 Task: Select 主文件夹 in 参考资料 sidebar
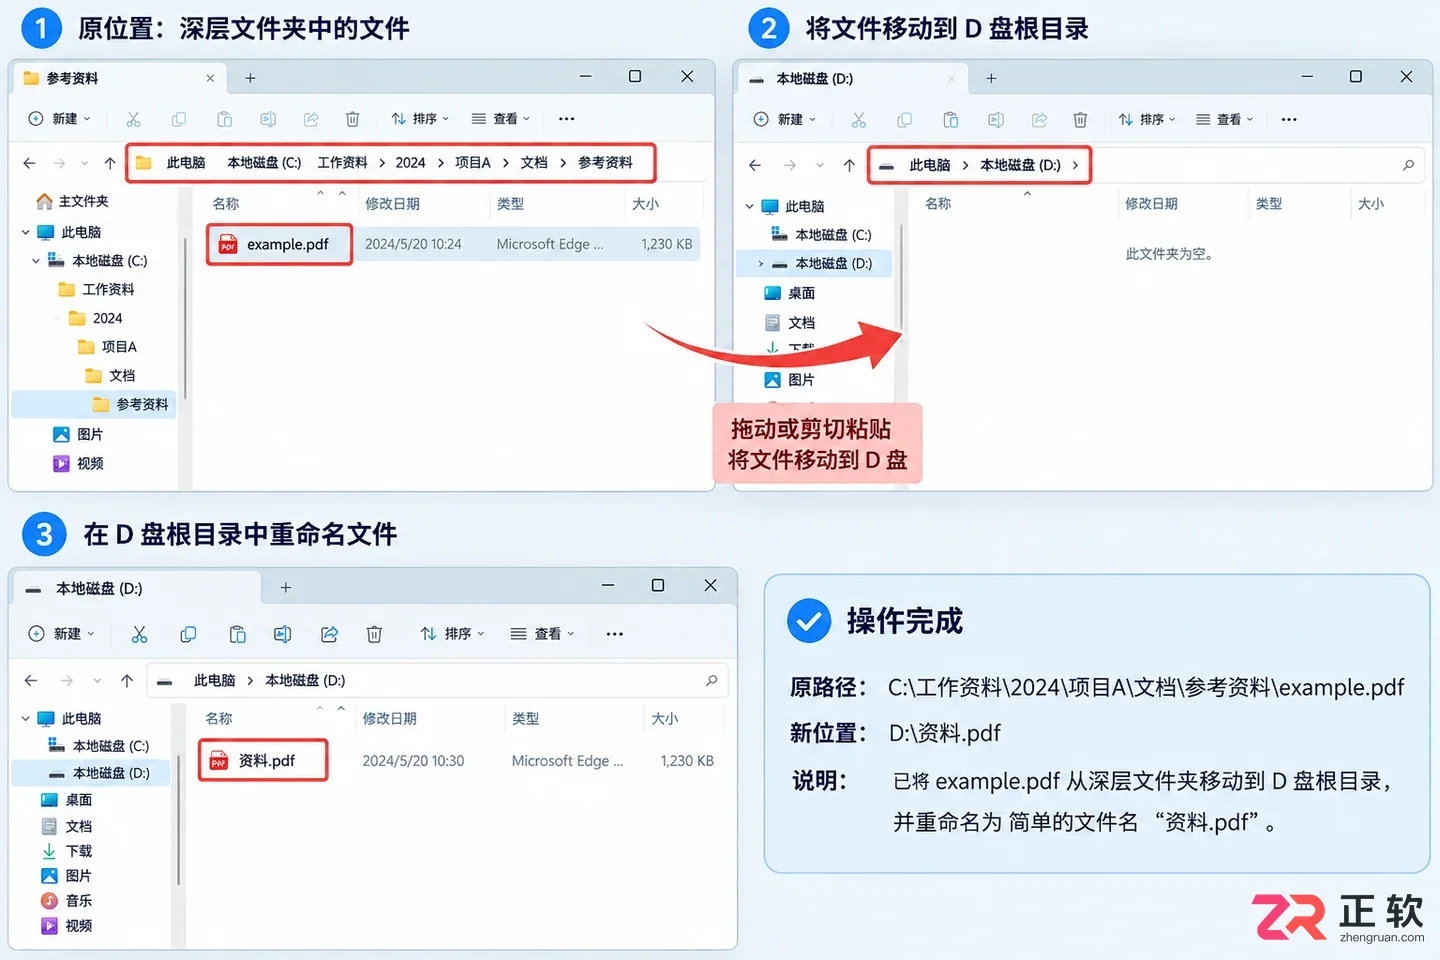[x=73, y=201]
